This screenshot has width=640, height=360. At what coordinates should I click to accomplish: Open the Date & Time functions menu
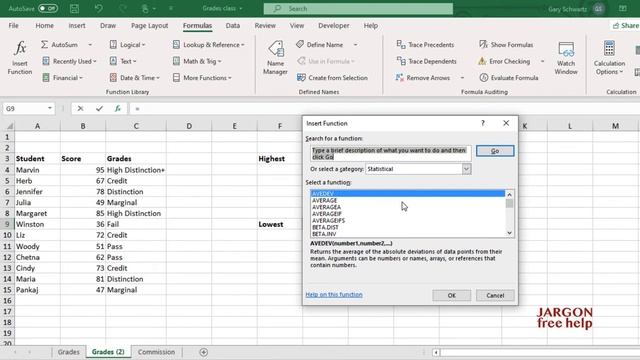[x=135, y=78]
